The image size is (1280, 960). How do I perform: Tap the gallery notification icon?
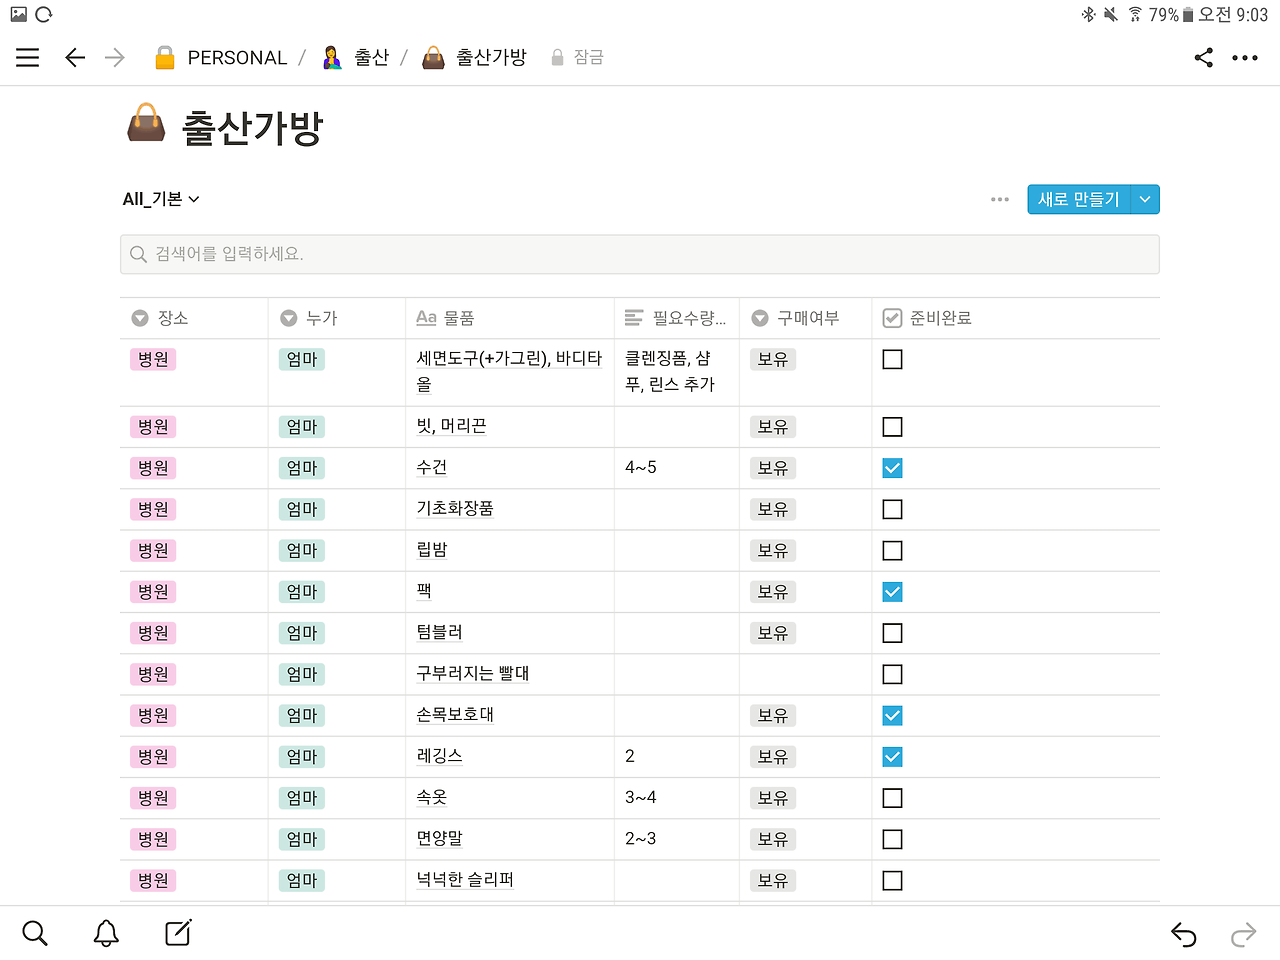tap(18, 14)
